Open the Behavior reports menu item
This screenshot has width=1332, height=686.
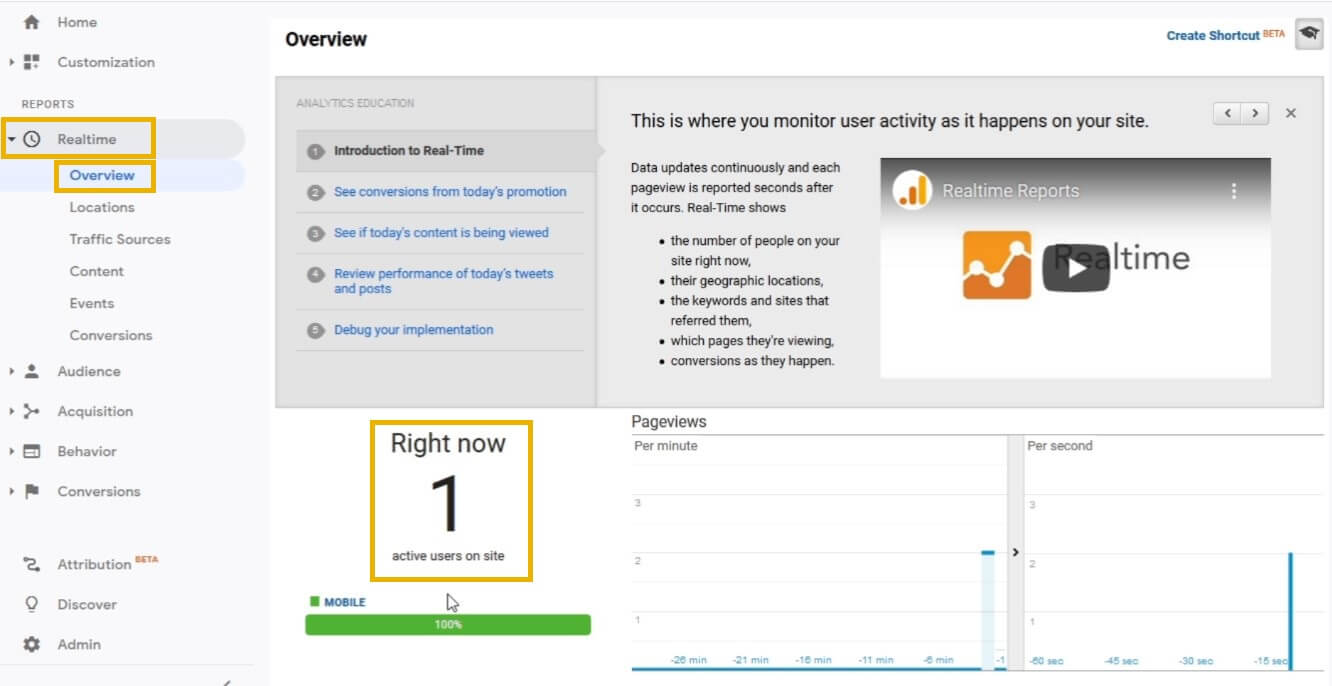click(x=87, y=451)
